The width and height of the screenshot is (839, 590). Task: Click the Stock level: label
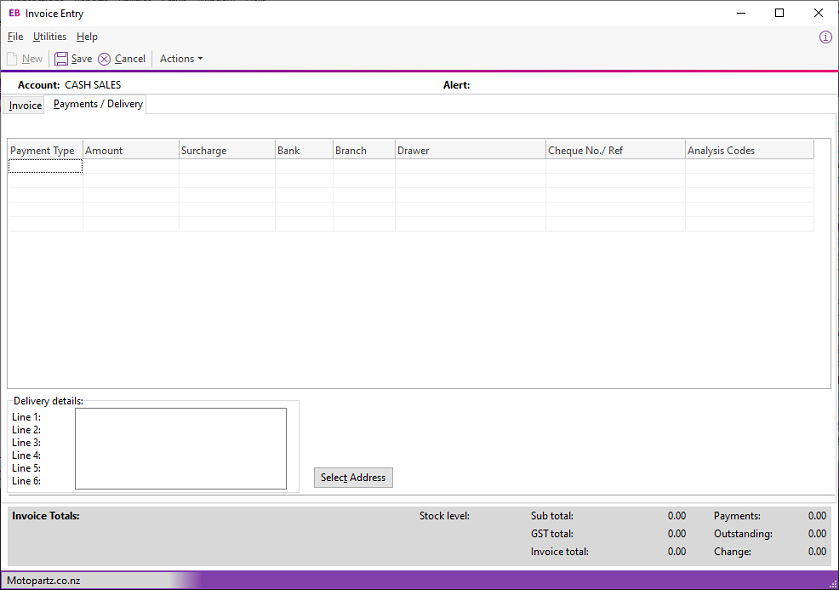tap(445, 516)
